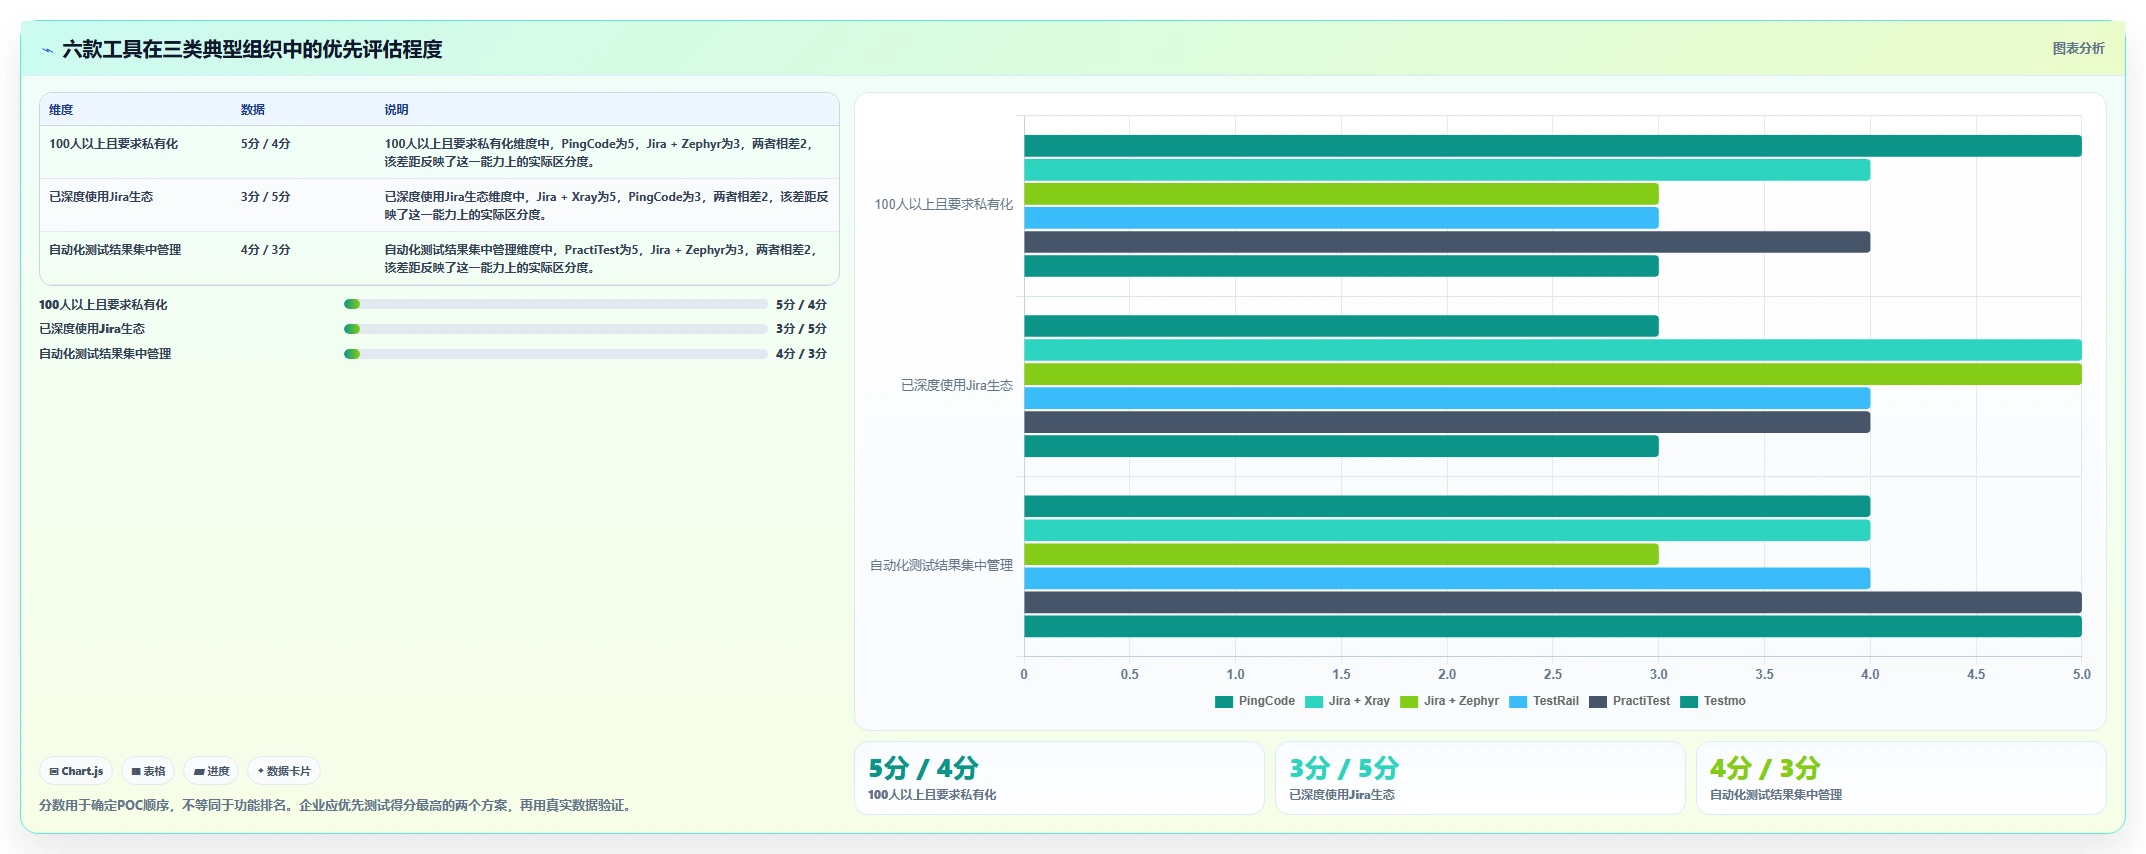Click the 已深度使用Jira生态 progress bar
Image resolution: width=2146 pixels, height=854 pixels.
pos(555,329)
